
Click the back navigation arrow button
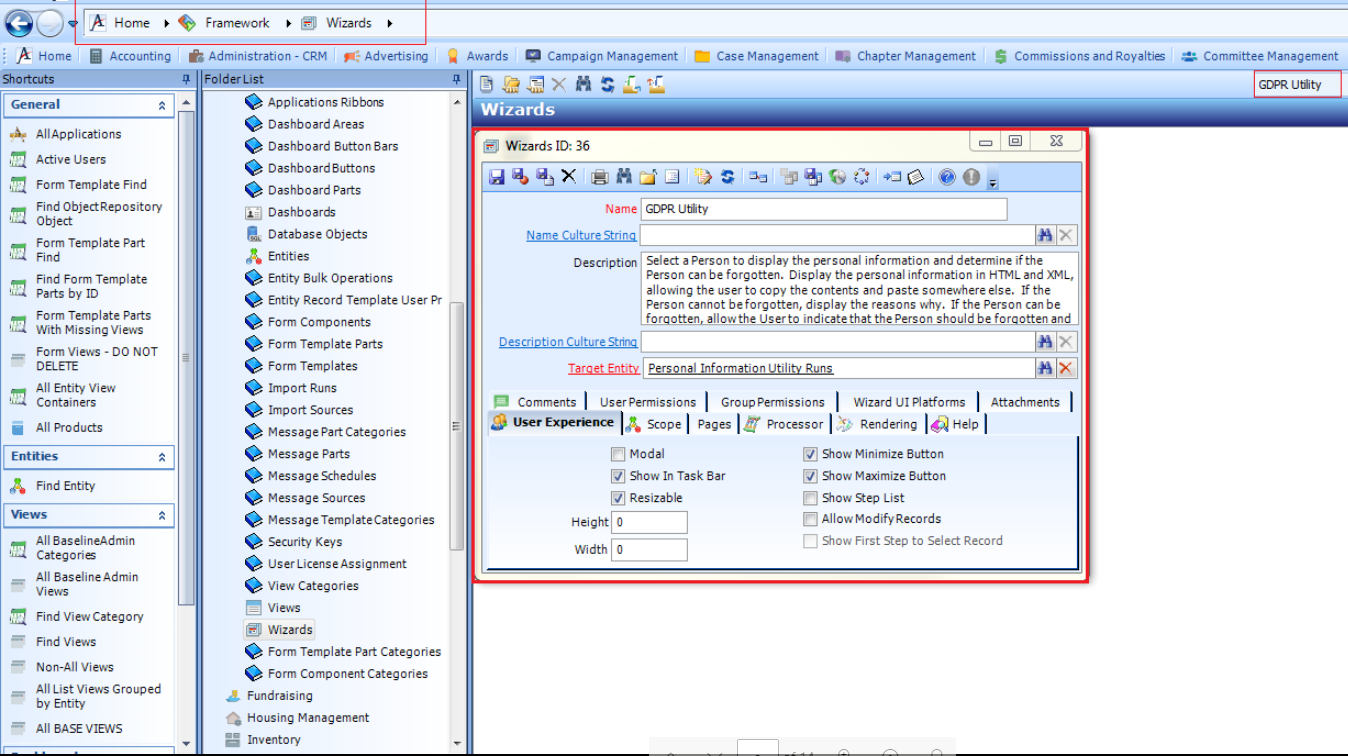click(x=19, y=23)
